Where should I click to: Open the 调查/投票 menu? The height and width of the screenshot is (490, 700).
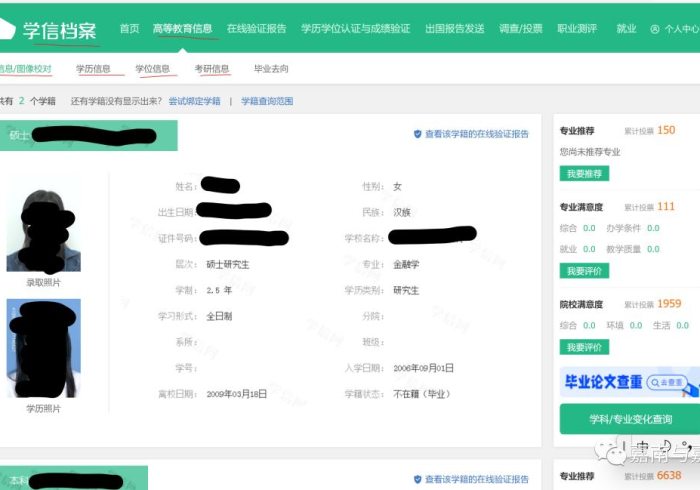[521, 29]
